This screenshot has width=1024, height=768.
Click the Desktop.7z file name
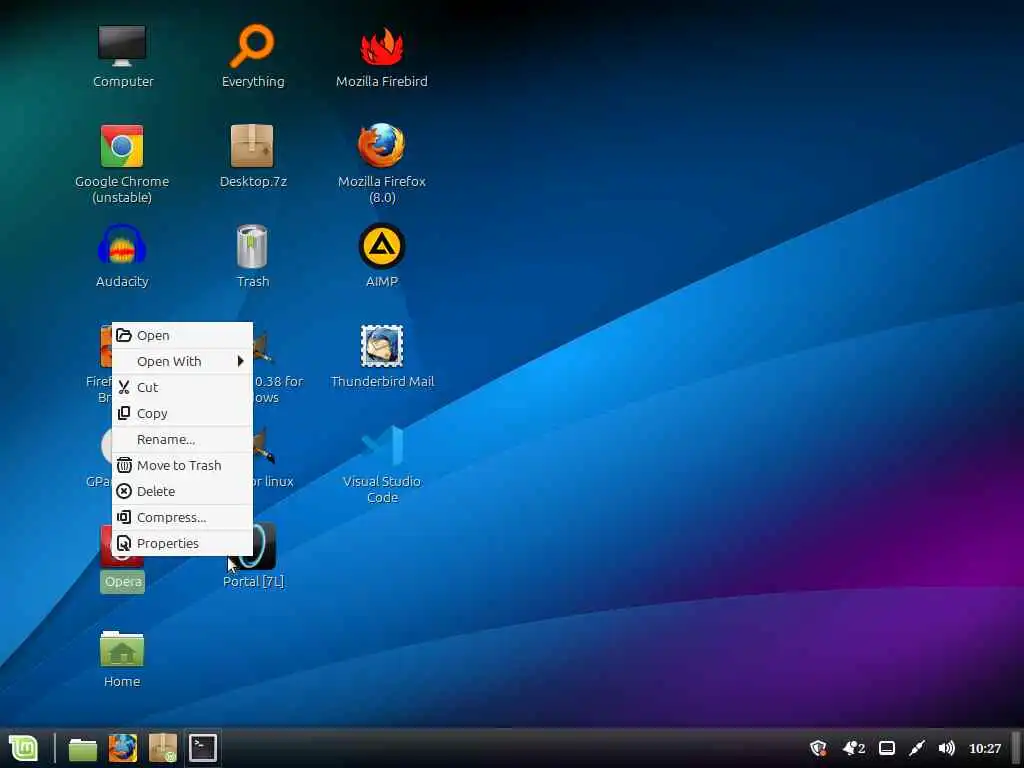(253, 182)
